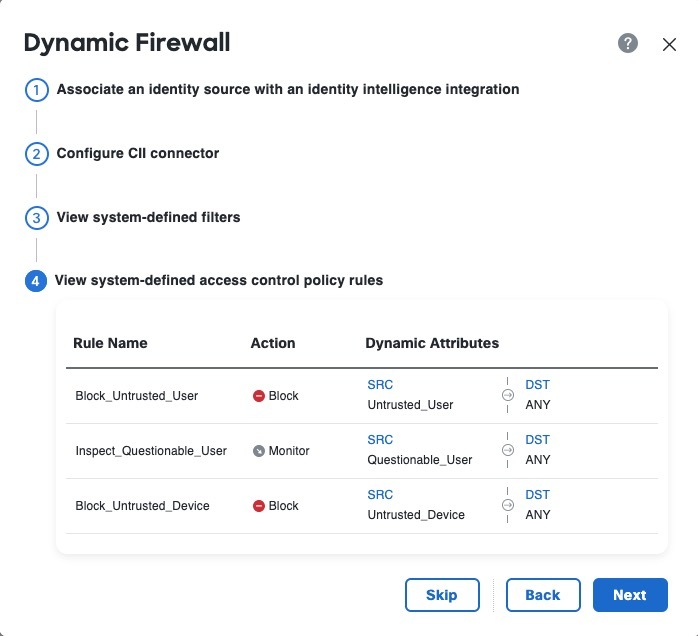This screenshot has width=698, height=636.
Task: Expand View system-defined filters step
Action: (x=148, y=217)
